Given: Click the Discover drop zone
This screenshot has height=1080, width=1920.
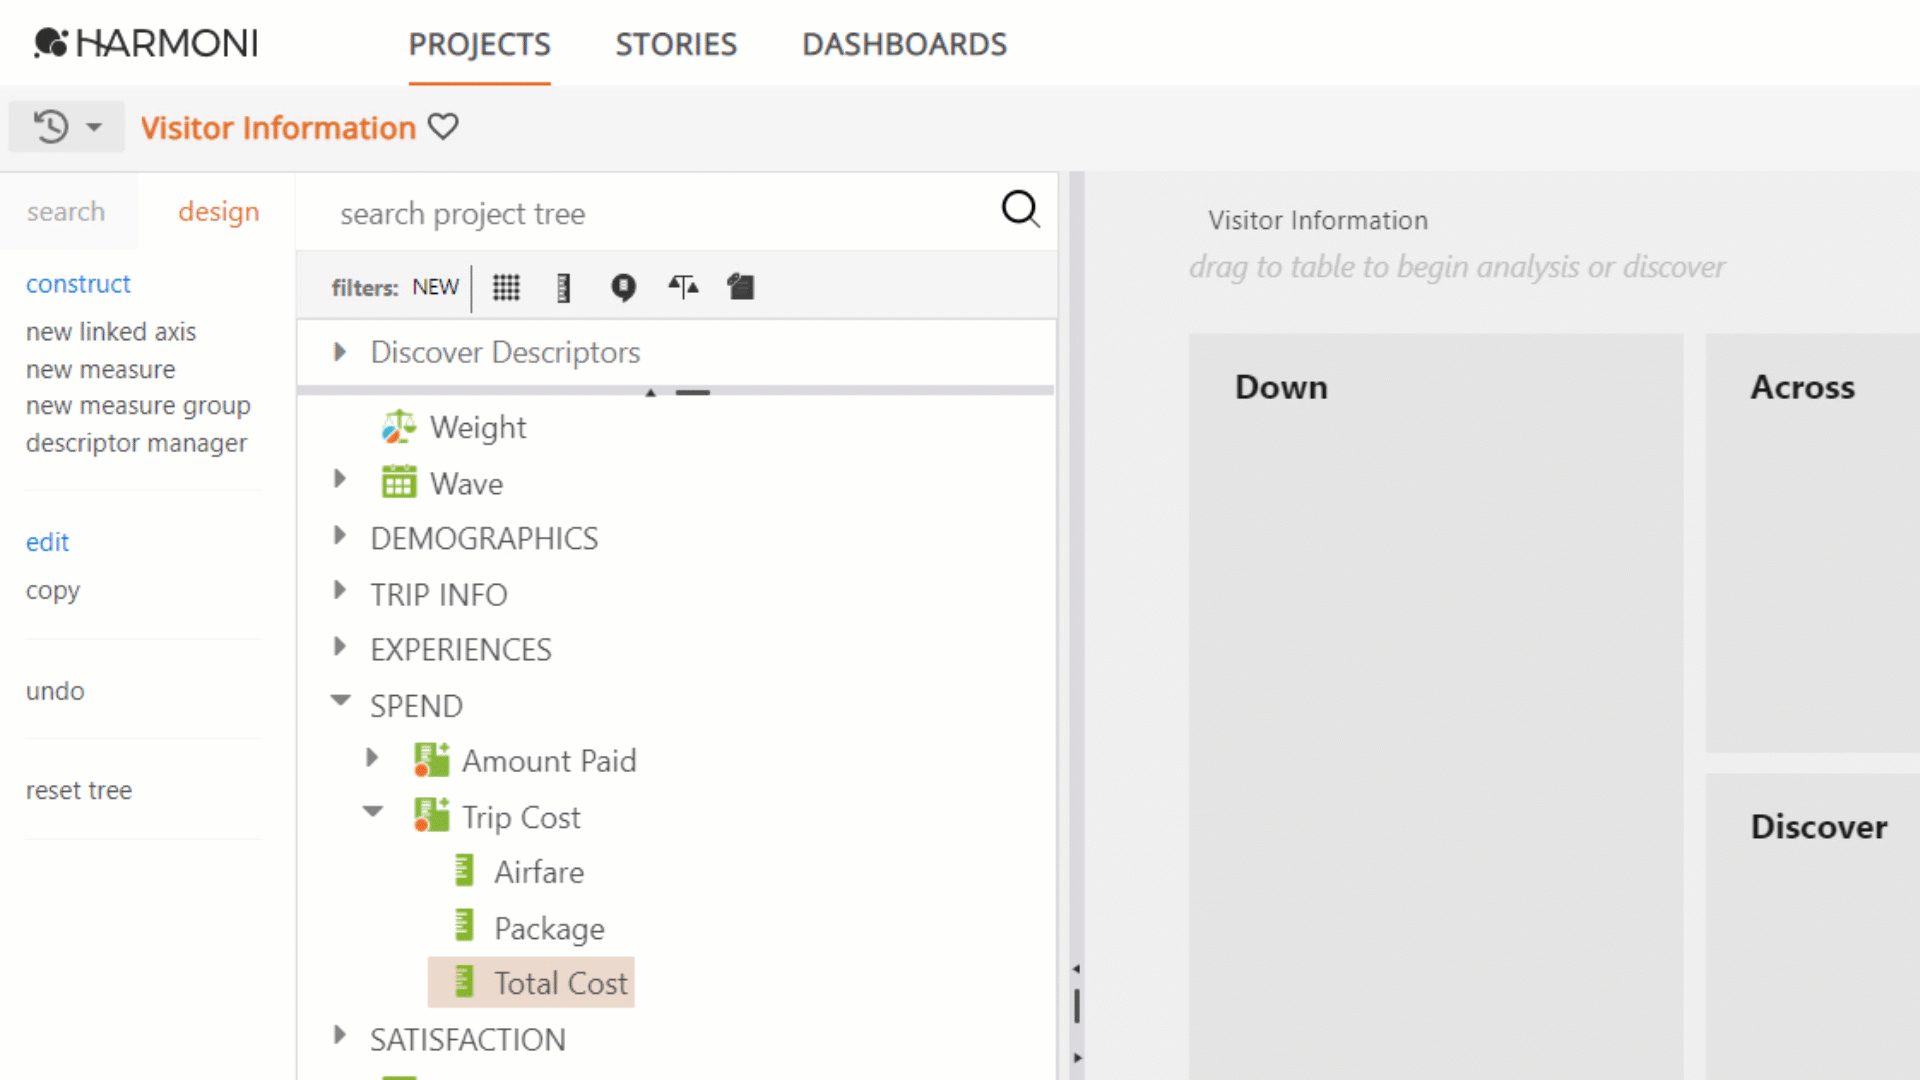Looking at the screenshot, I should (1812, 927).
